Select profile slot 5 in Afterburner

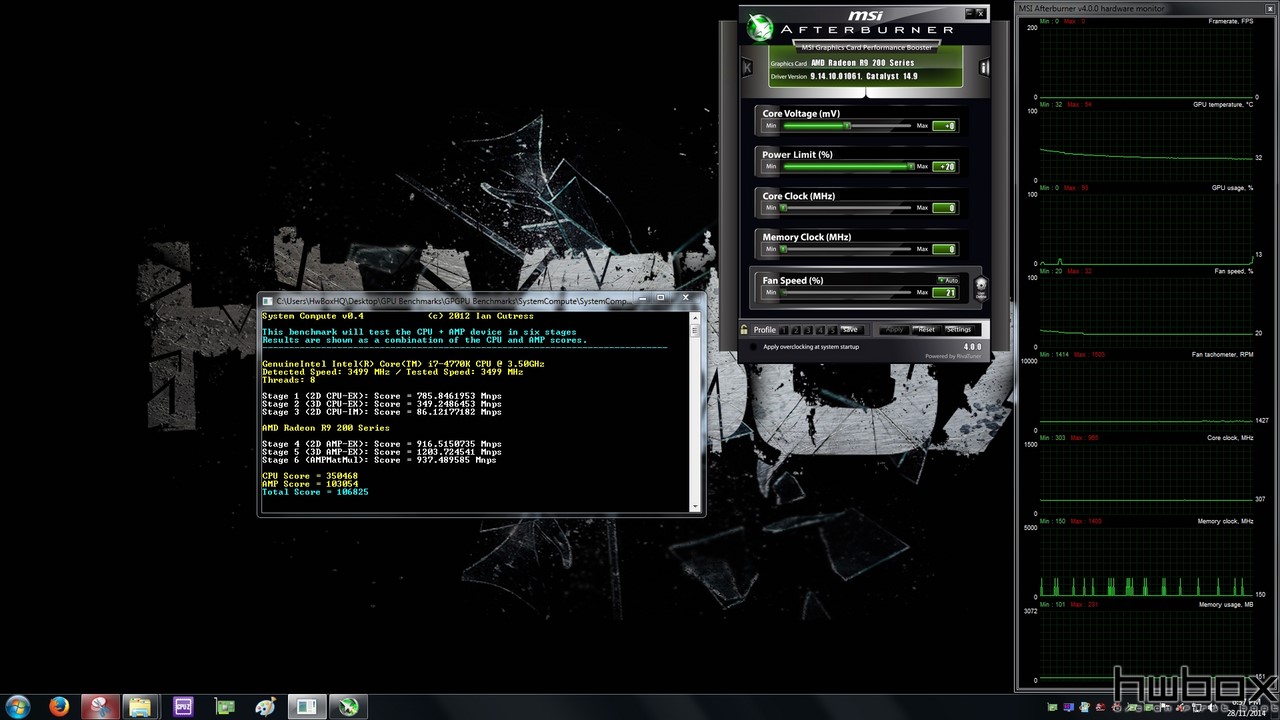832,330
